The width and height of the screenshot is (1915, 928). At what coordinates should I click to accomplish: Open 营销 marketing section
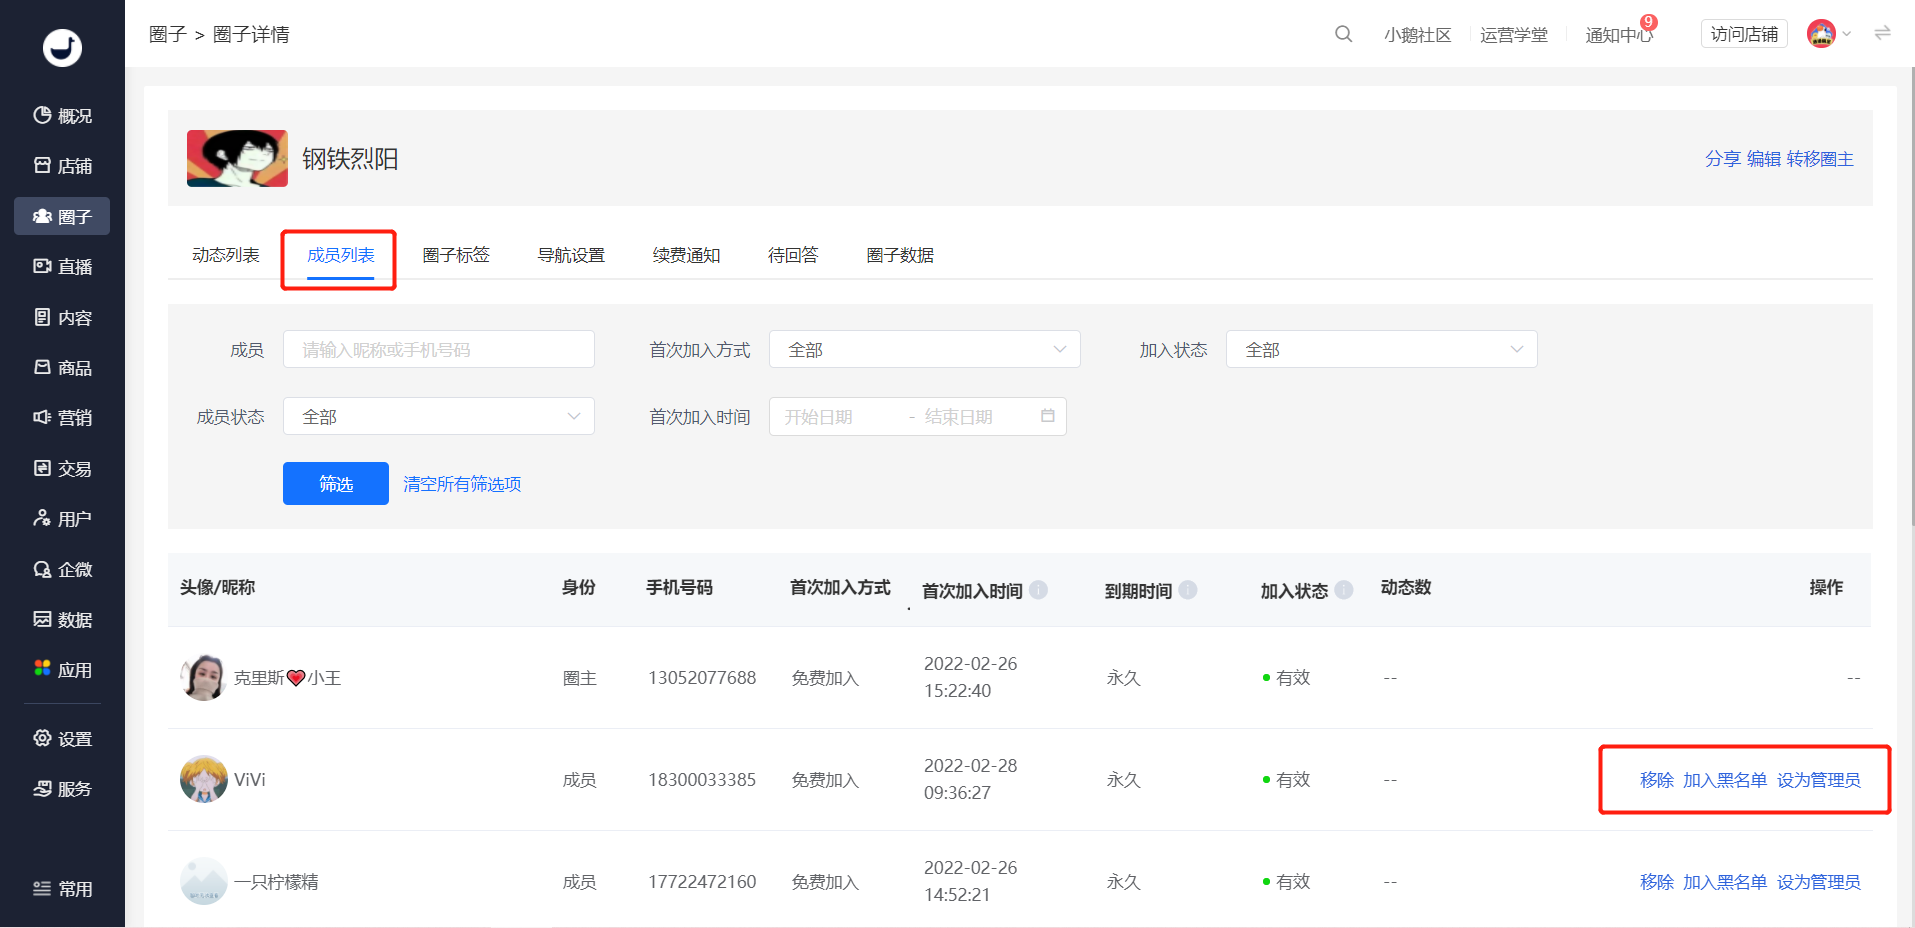click(62, 418)
